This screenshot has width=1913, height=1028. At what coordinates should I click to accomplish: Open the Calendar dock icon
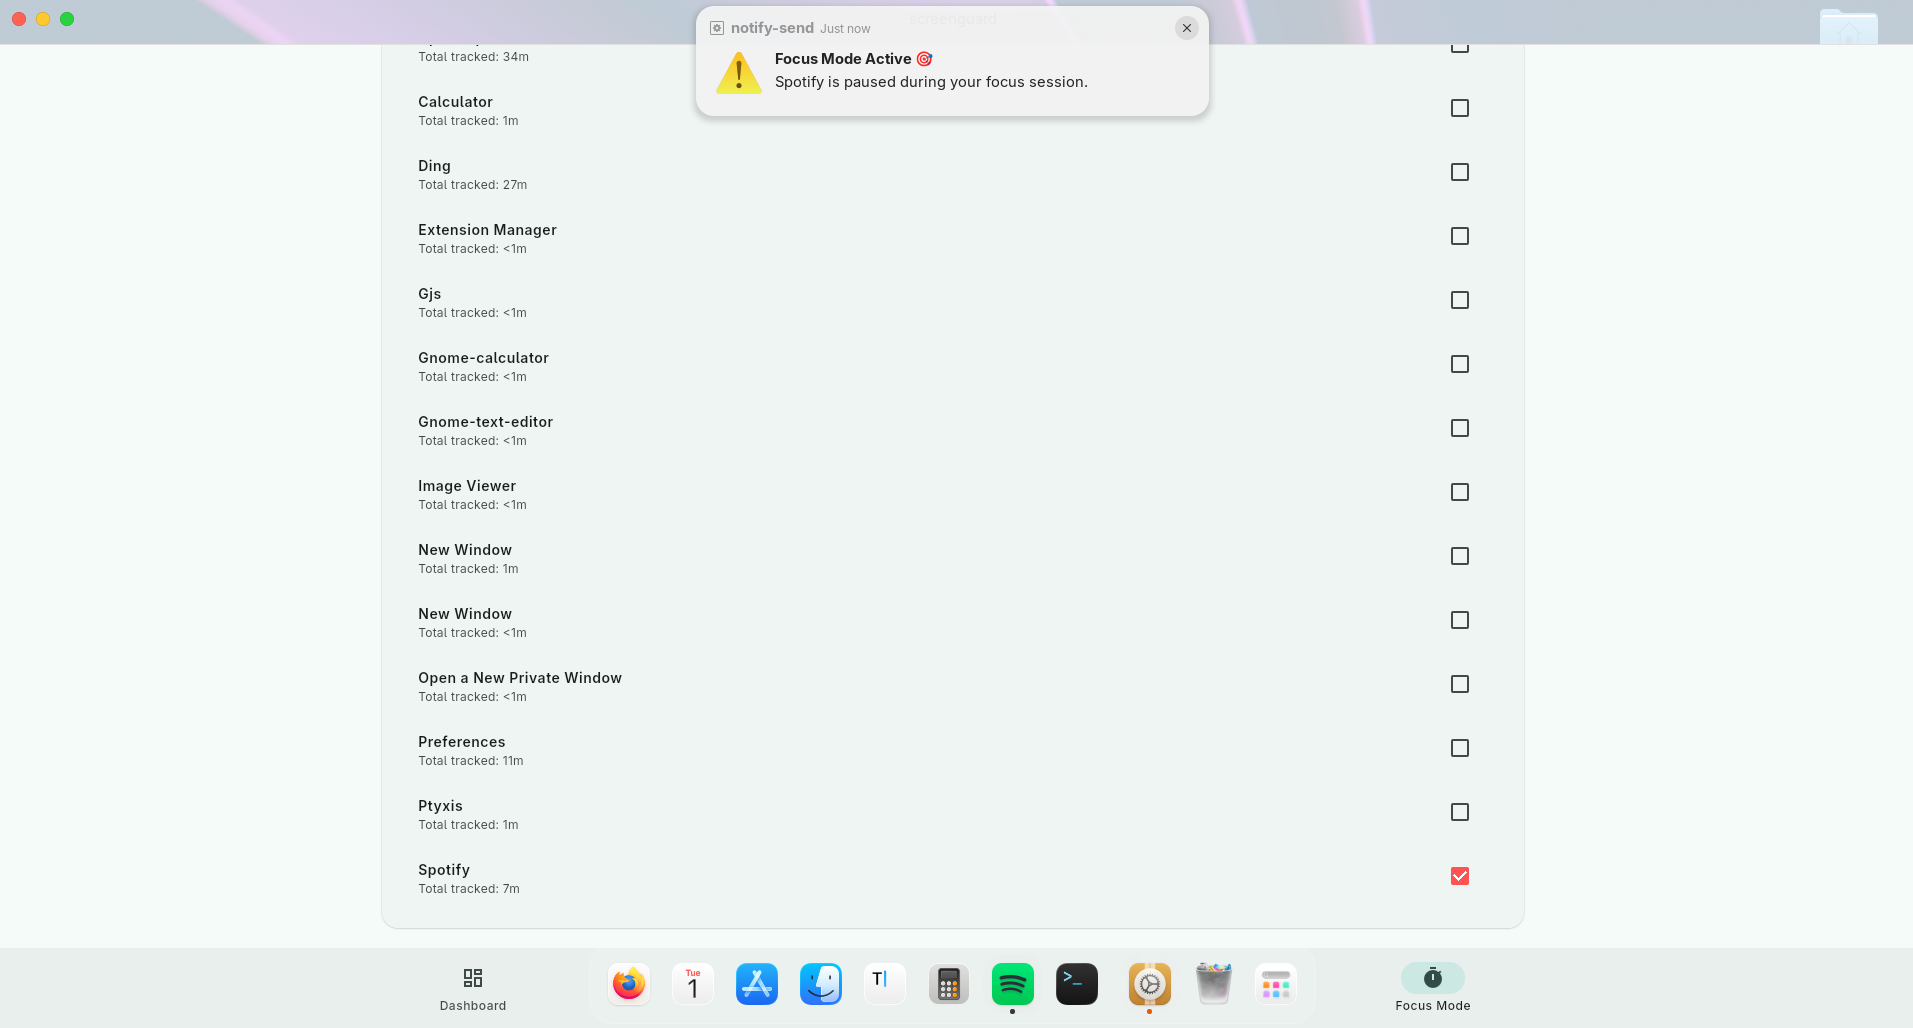coord(693,985)
